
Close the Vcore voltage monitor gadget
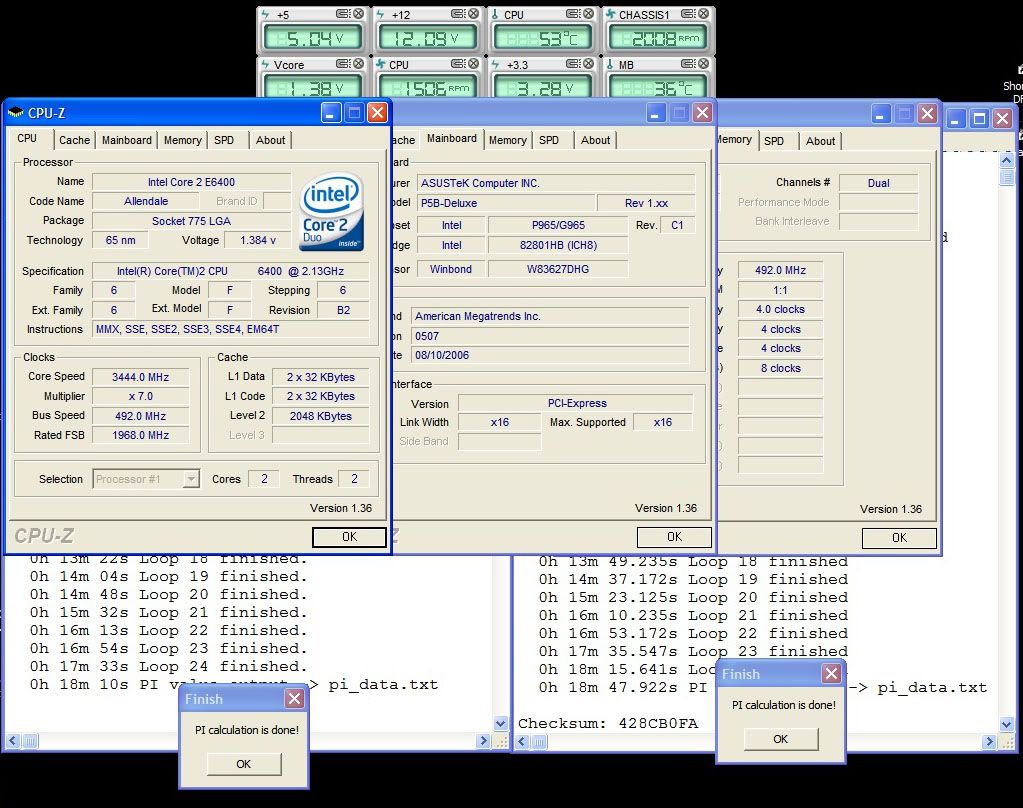(x=358, y=64)
